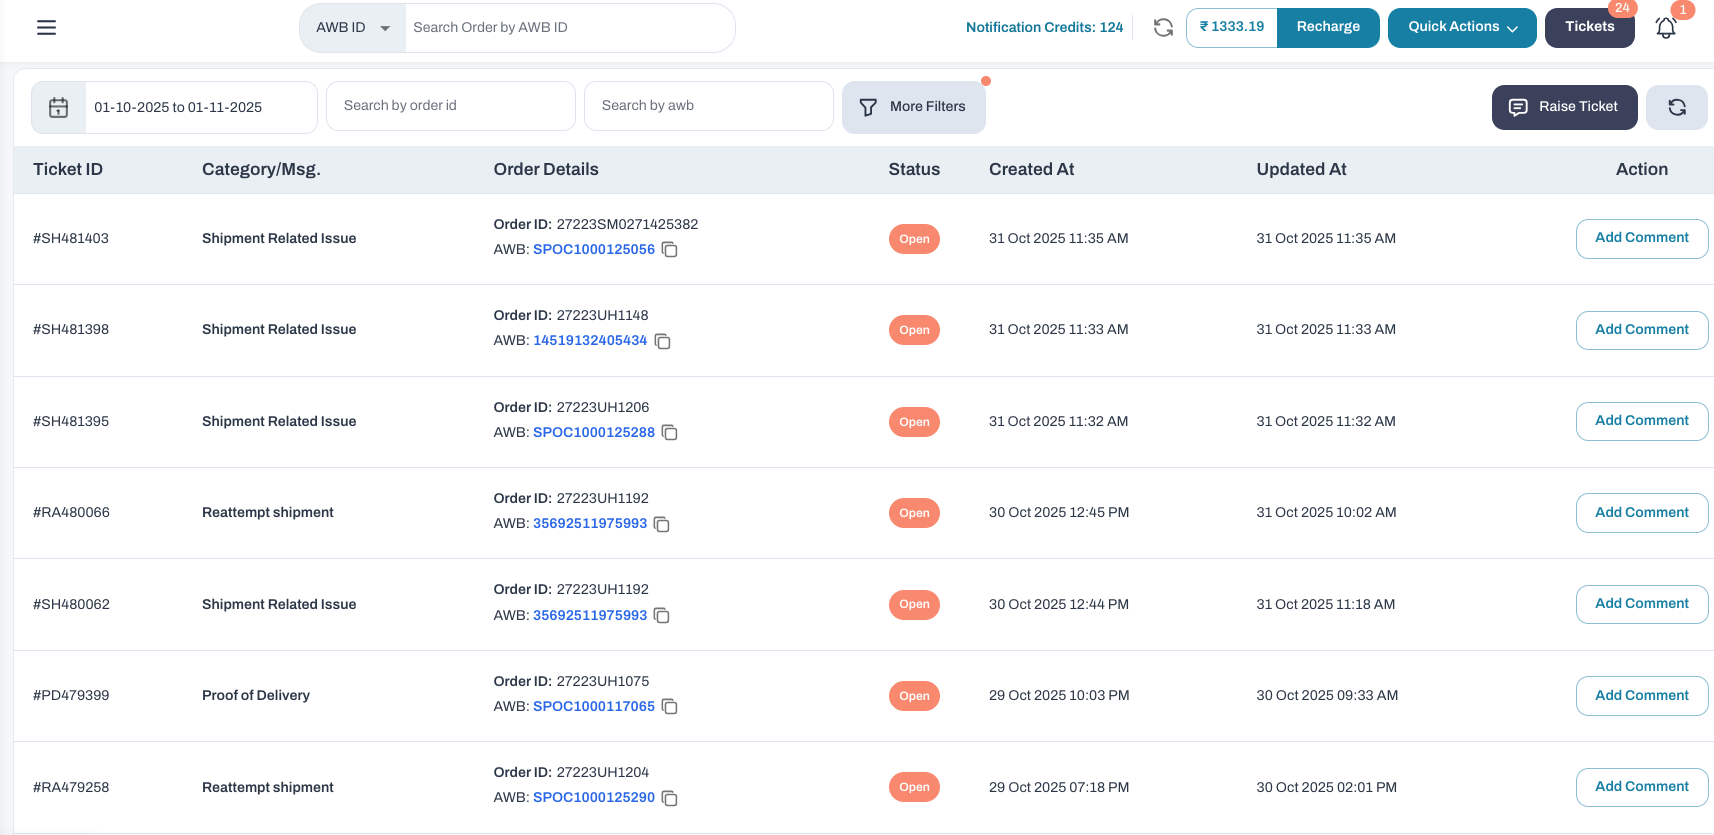Open AWB link SPOC1000125288
Image resolution: width=1714 pixels, height=835 pixels.
pos(593,433)
